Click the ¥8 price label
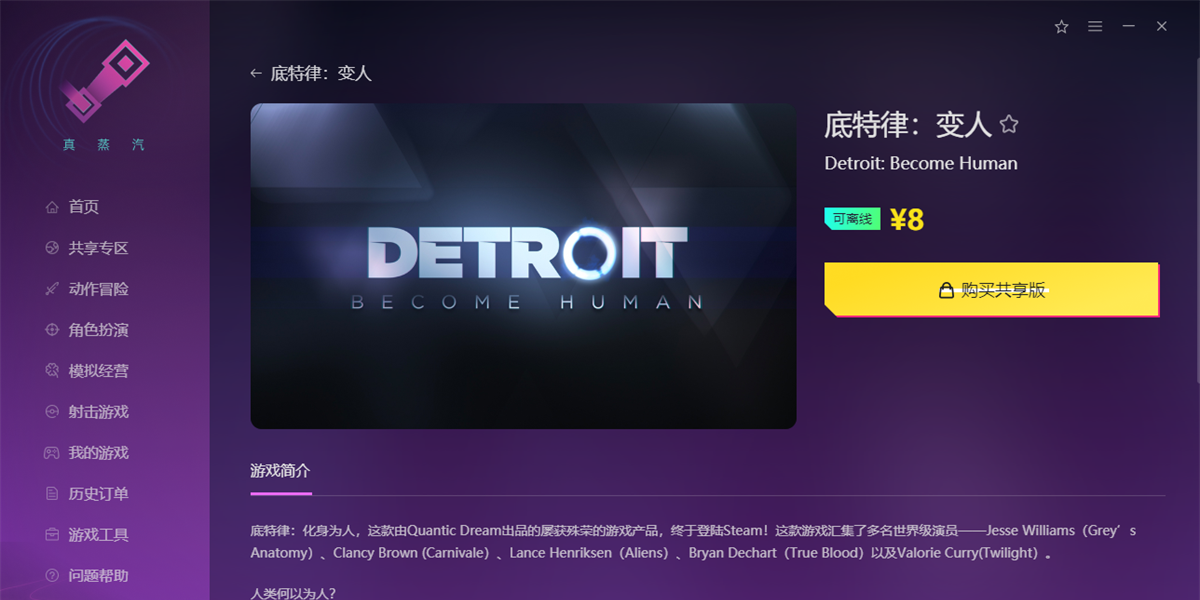Image resolution: width=1200 pixels, height=600 pixels. click(907, 219)
